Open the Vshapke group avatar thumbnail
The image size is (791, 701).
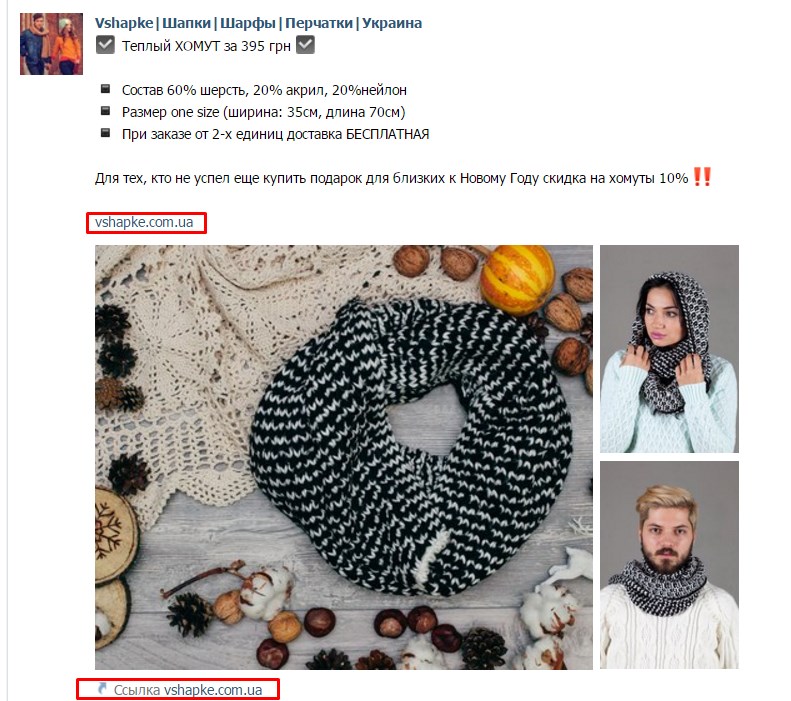click(51, 44)
